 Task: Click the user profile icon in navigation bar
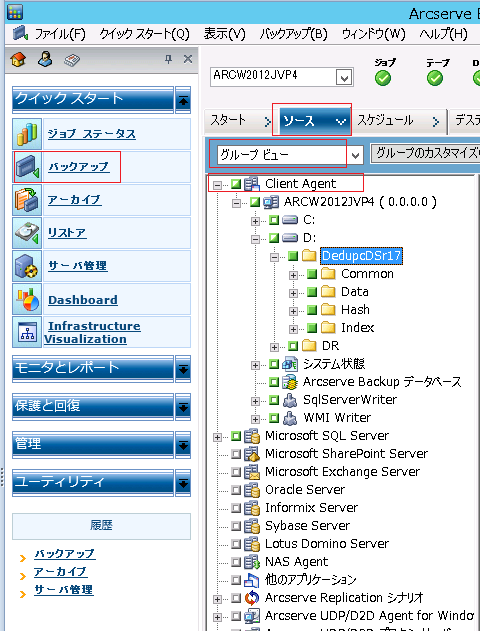coord(45,60)
